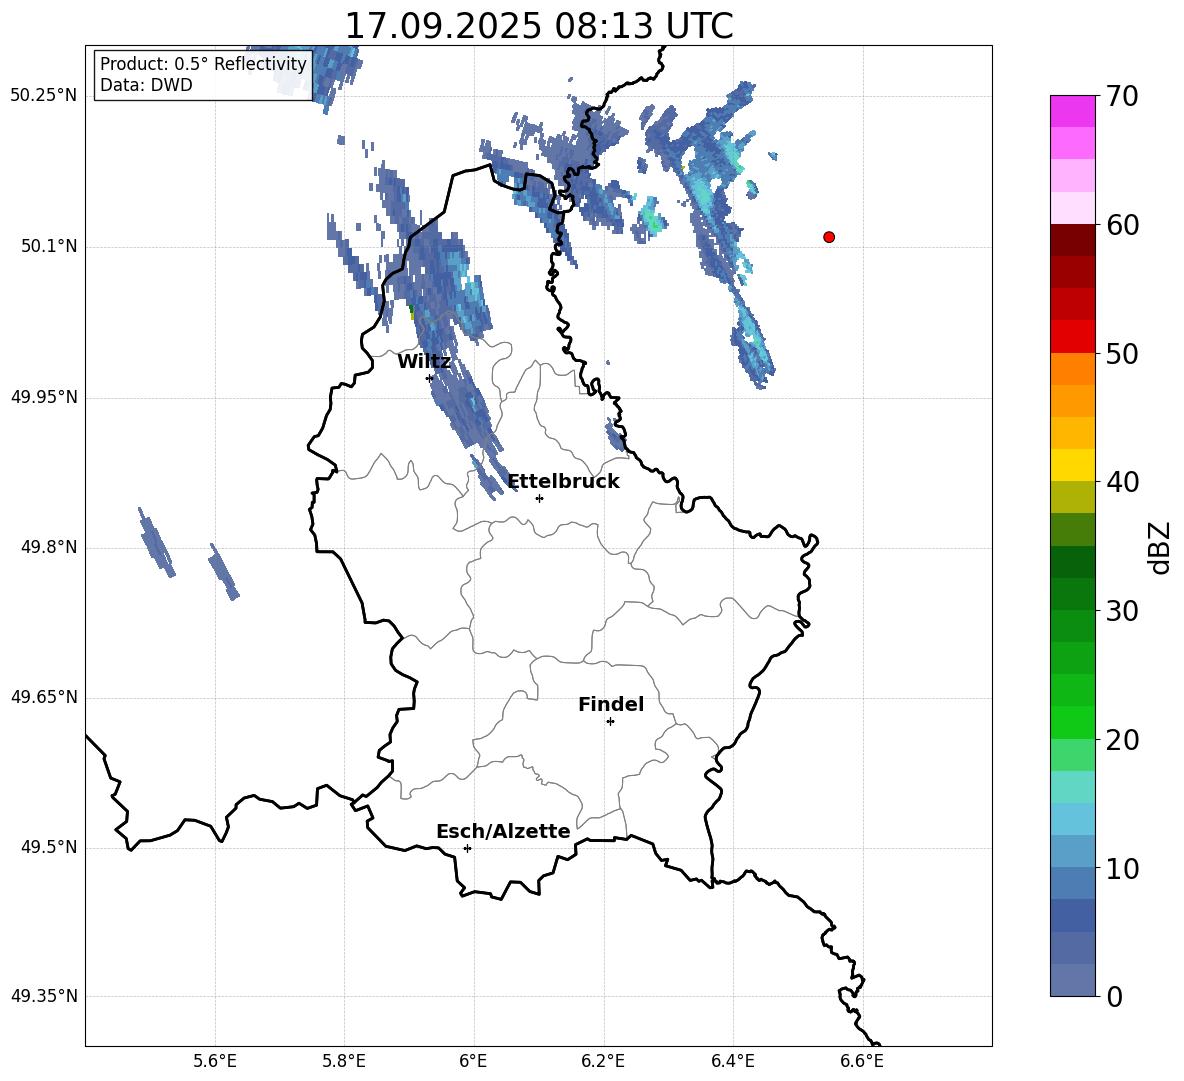This screenshot has width=1184, height=1081.
Task: Click the slate blue swatch just above 0 dBZ
Action: pos(1072,980)
